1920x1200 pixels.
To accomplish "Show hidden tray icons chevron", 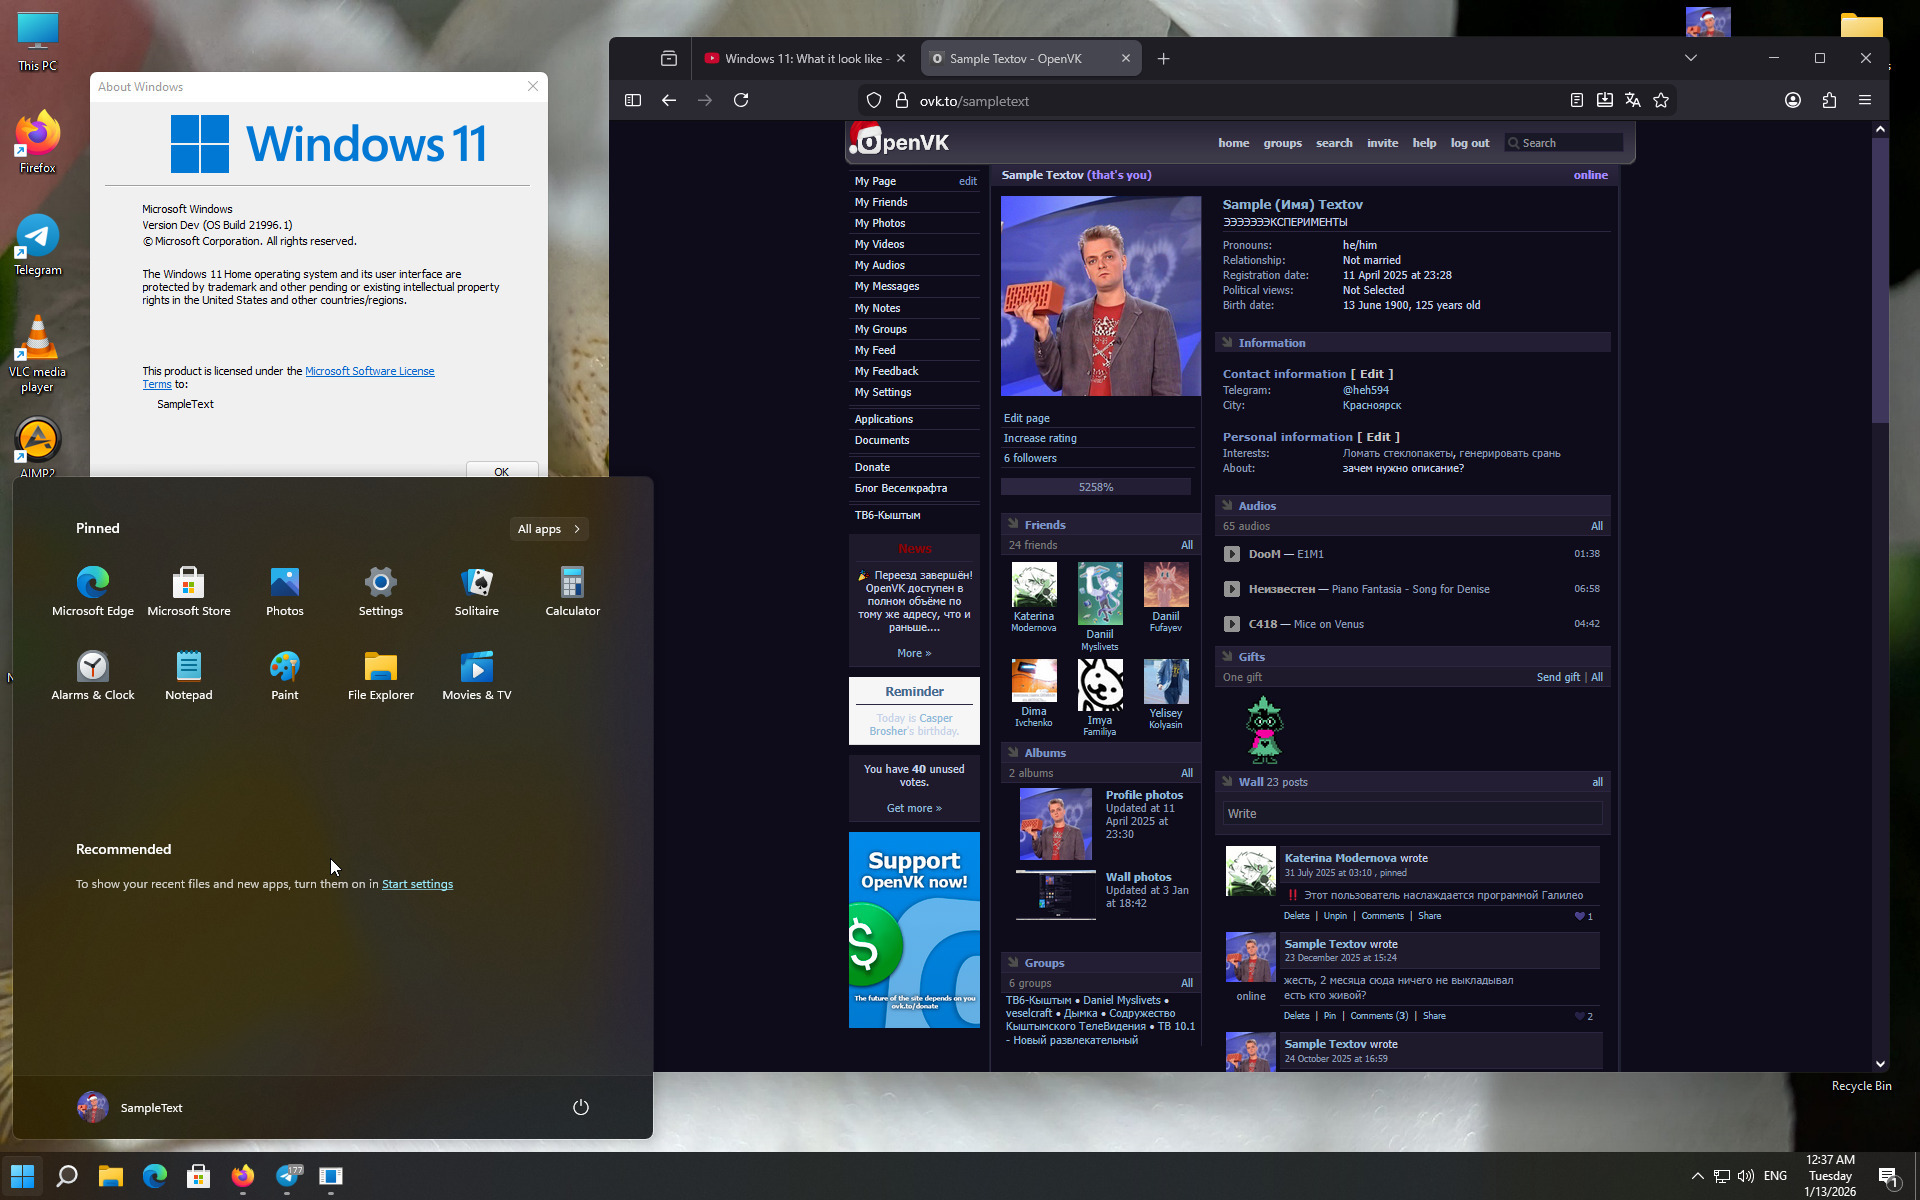I will pyautogui.click(x=1697, y=1176).
